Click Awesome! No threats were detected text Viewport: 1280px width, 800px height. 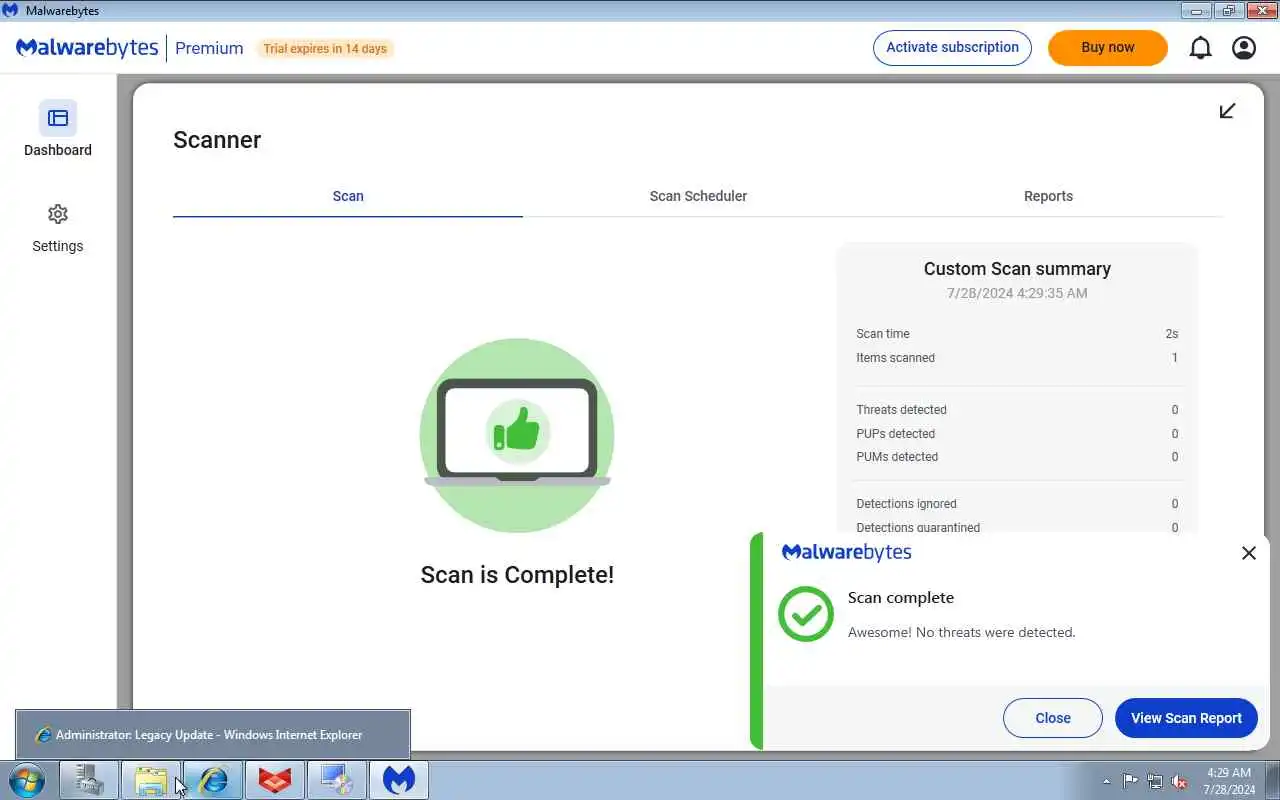[962, 633]
